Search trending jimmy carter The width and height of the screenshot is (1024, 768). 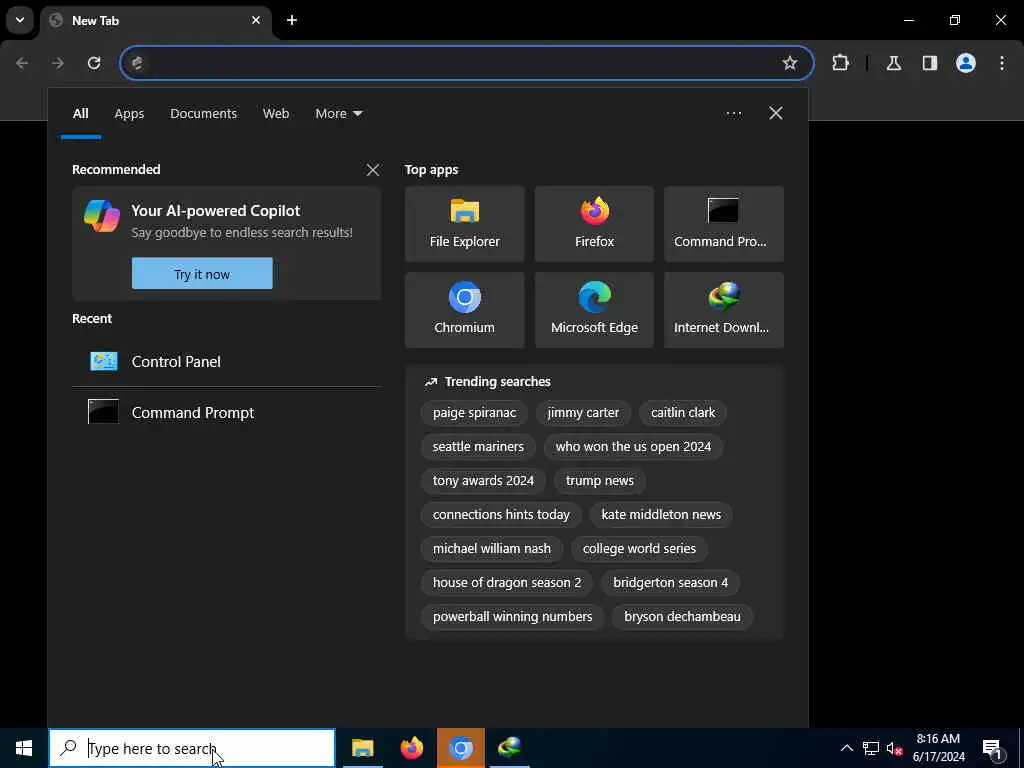click(x=583, y=413)
